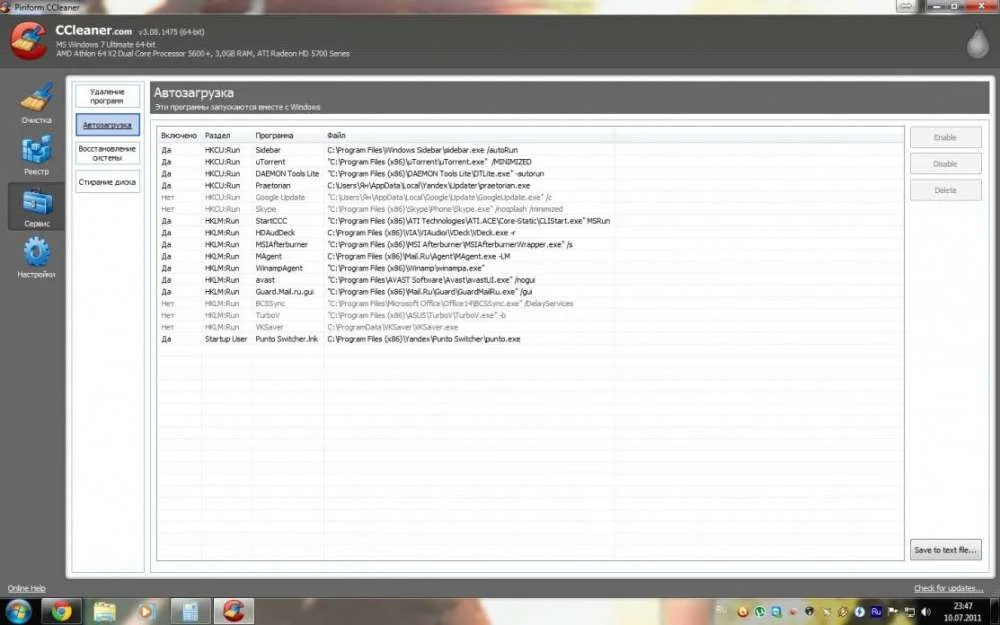Click the Delete button
This screenshot has height=625, width=1000.
945,190
